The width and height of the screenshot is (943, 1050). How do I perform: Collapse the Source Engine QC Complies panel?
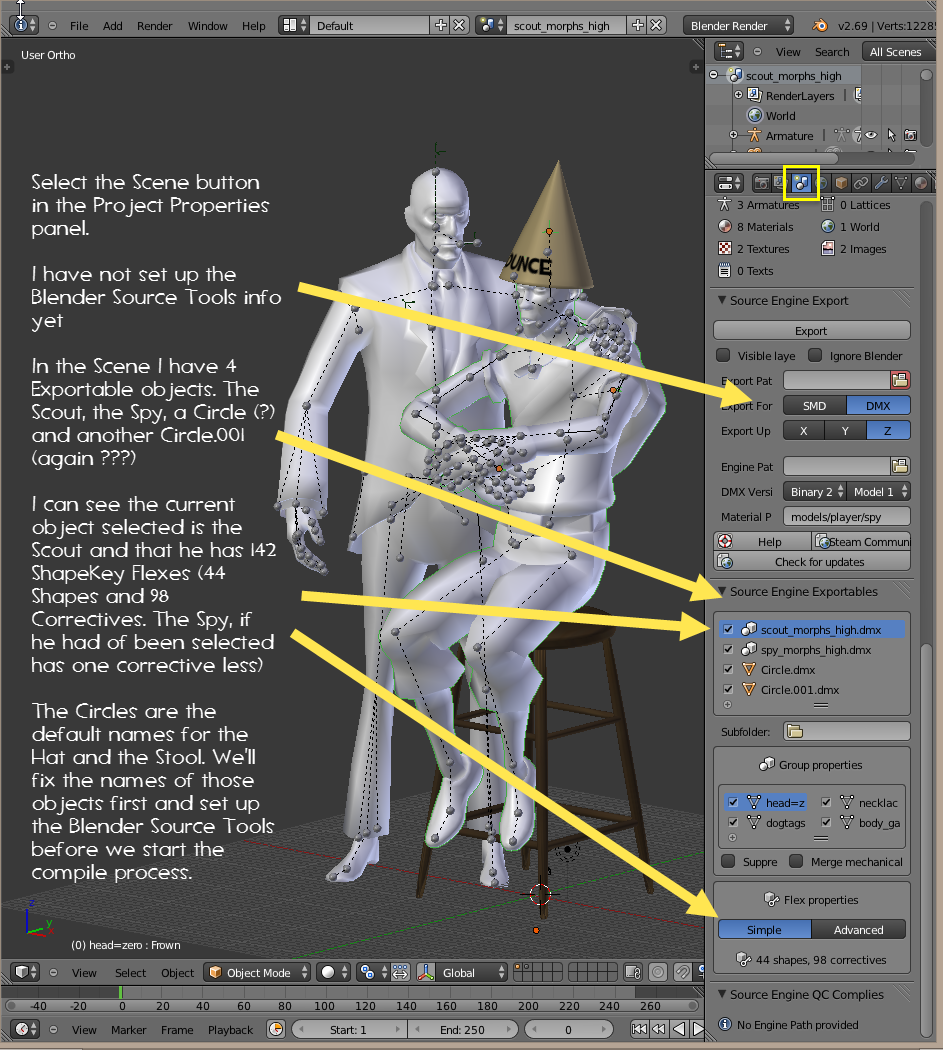coord(722,994)
